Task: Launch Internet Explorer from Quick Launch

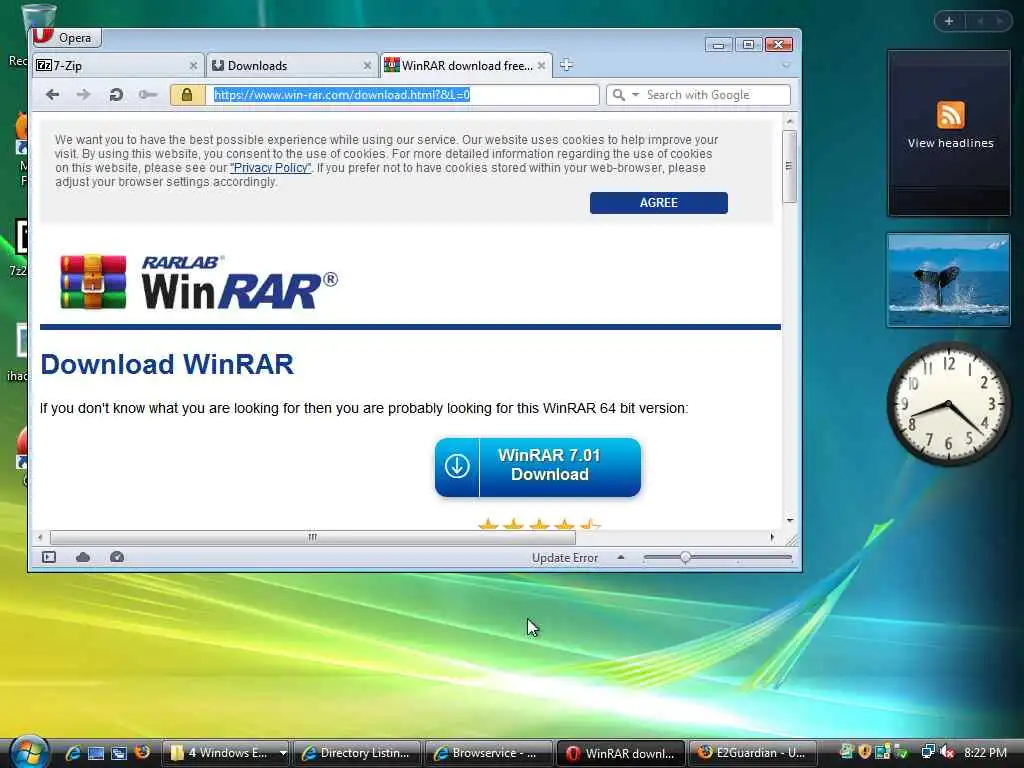Action: (72, 753)
